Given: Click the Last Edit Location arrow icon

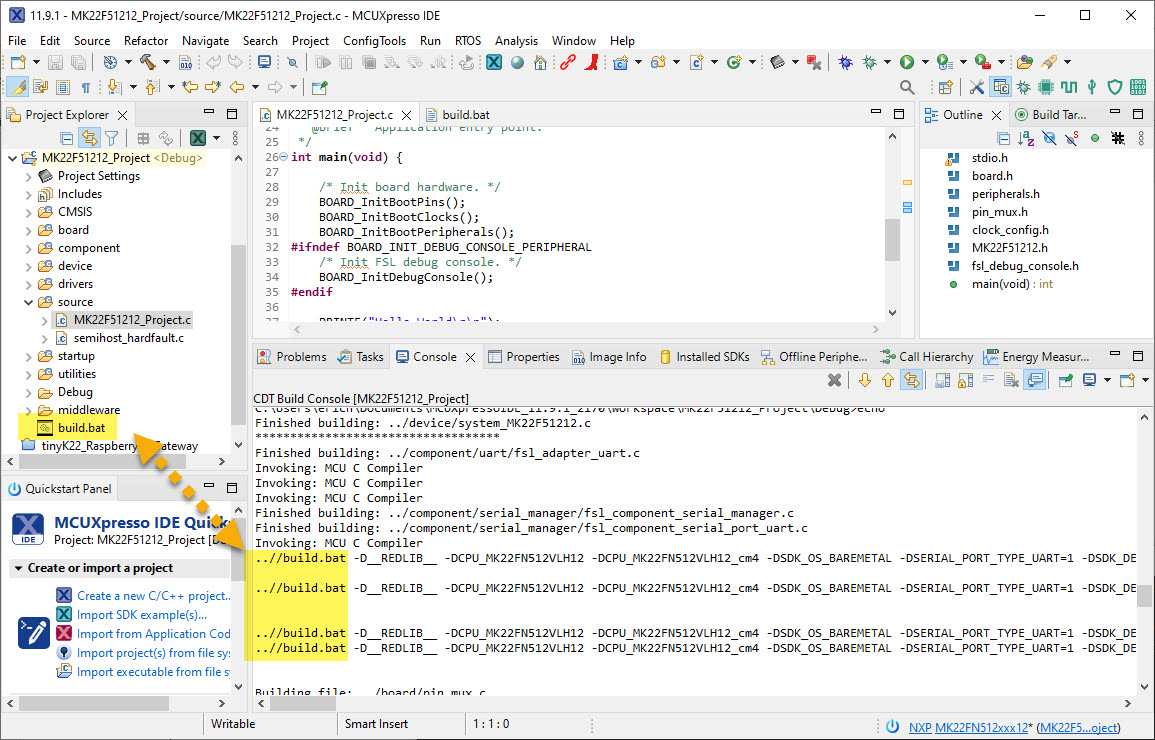Looking at the screenshot, I should click(x=190, y=88).
